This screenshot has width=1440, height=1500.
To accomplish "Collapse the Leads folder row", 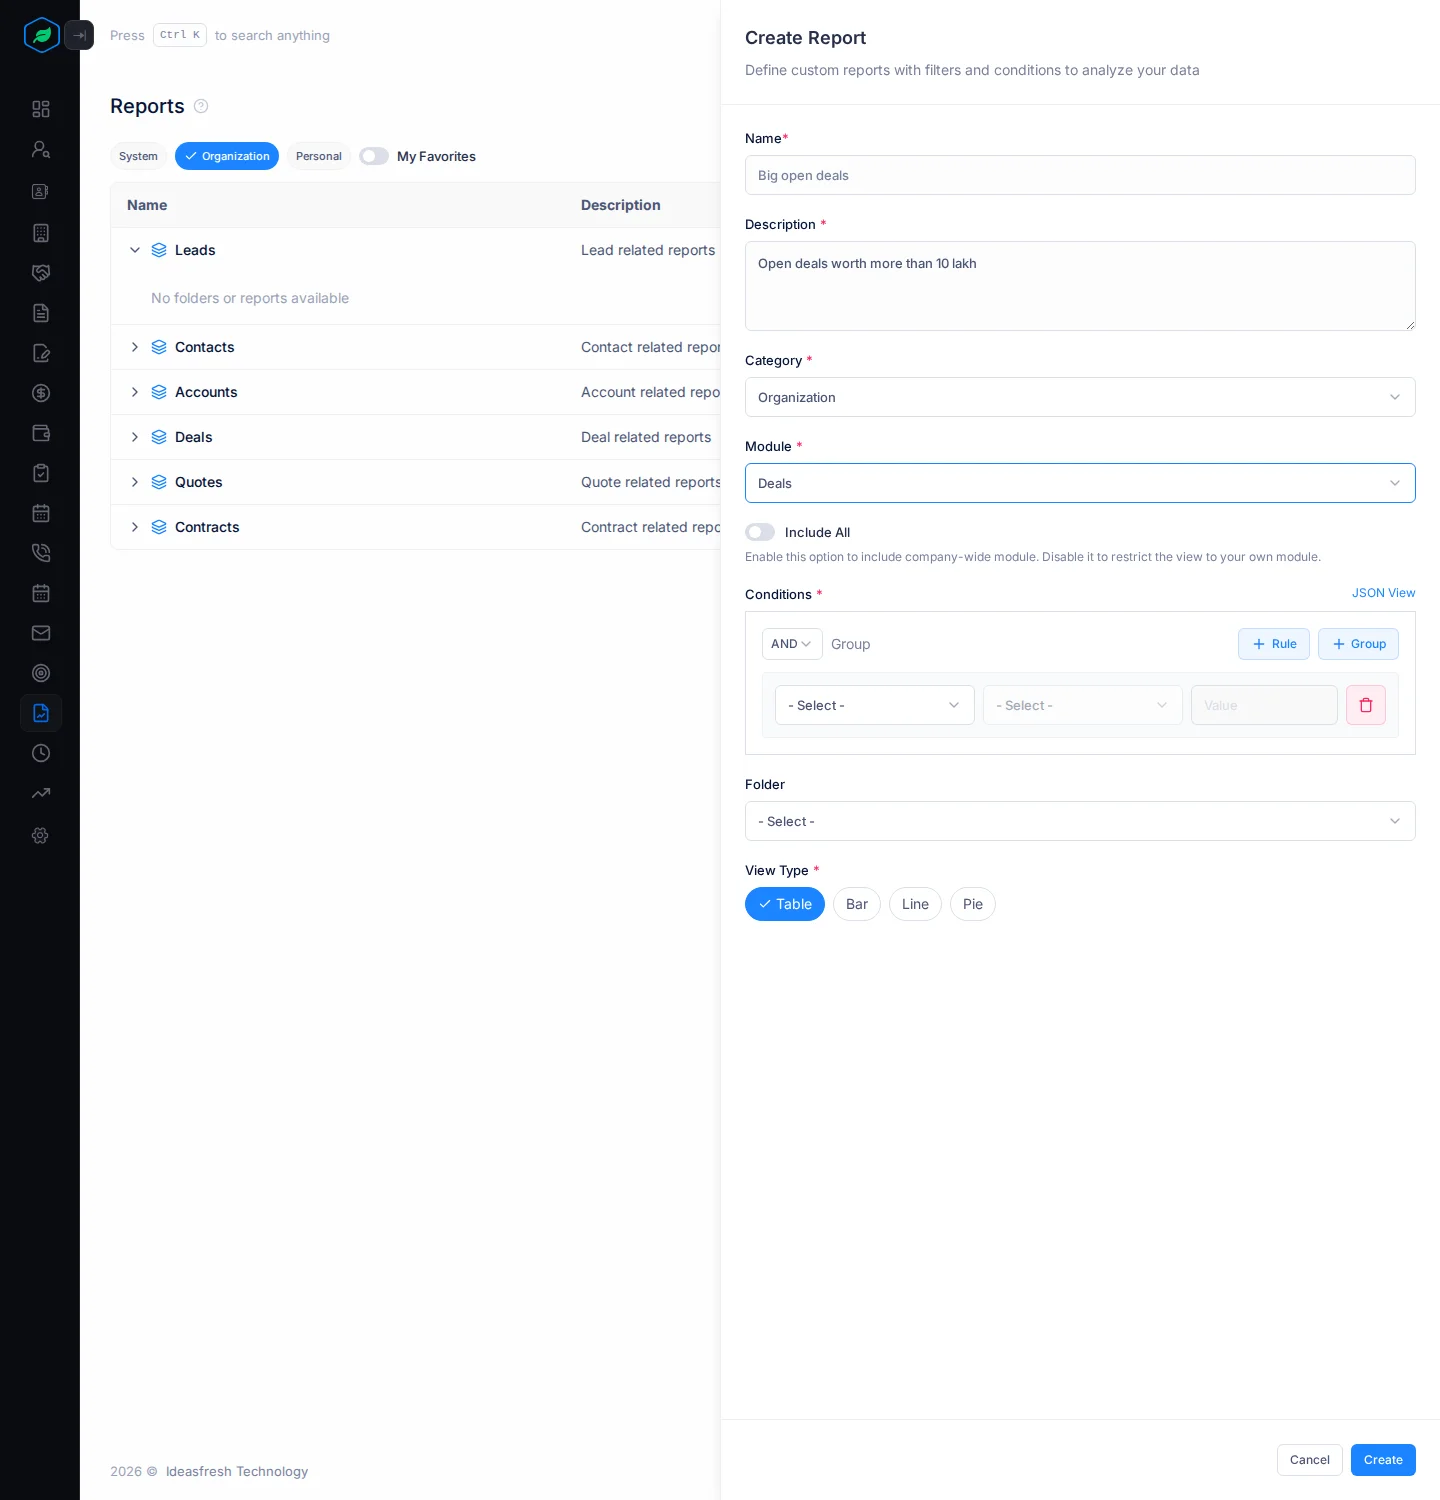I will (x=135, y=250).
